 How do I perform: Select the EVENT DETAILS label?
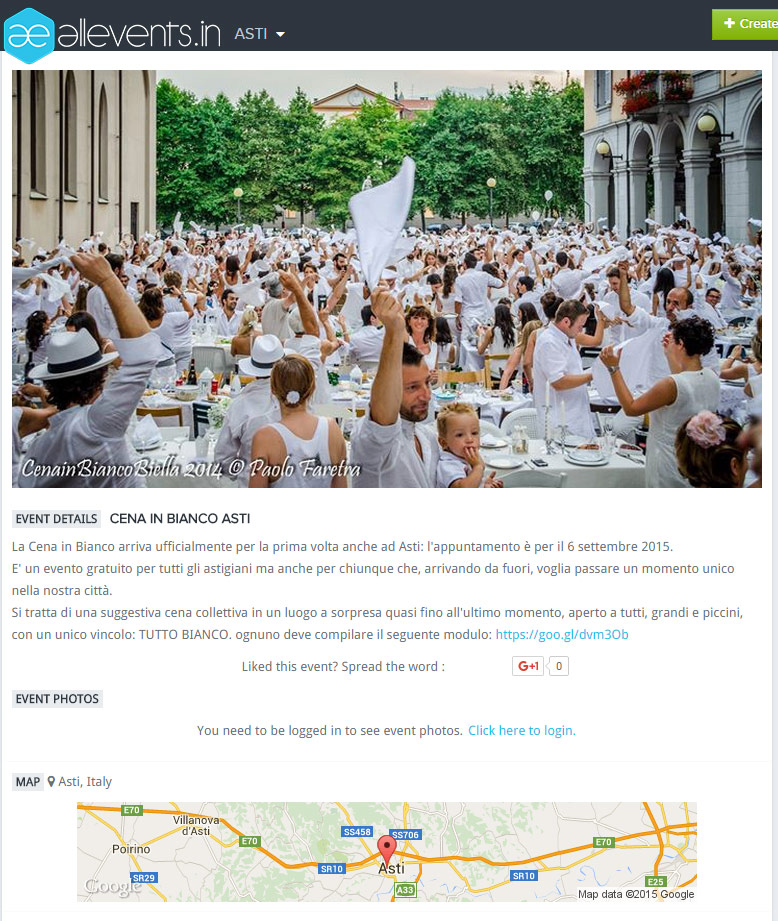[56, 519]
